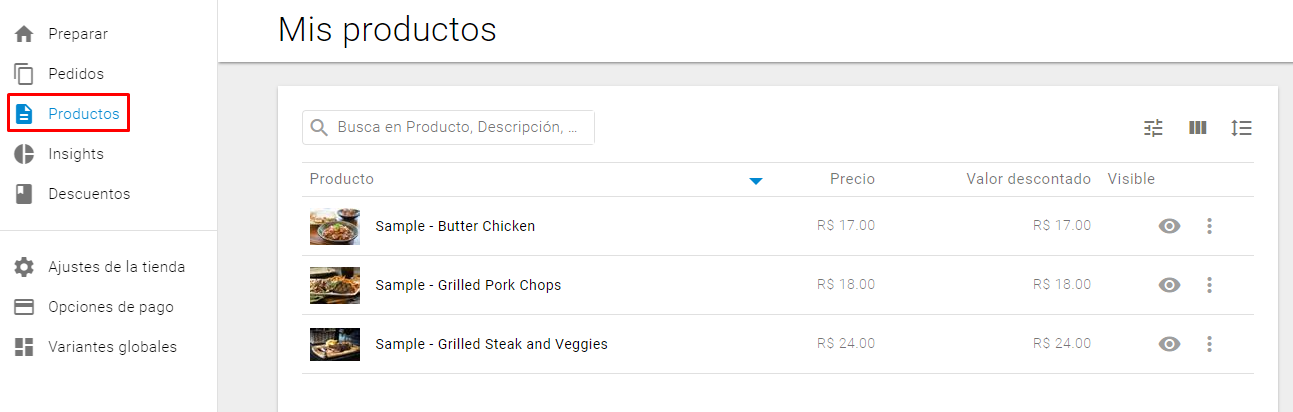Viewport: 1293px width, 412px height.
Task: Open Descuentos in the sidebar
Action: [x=89, y=194]
